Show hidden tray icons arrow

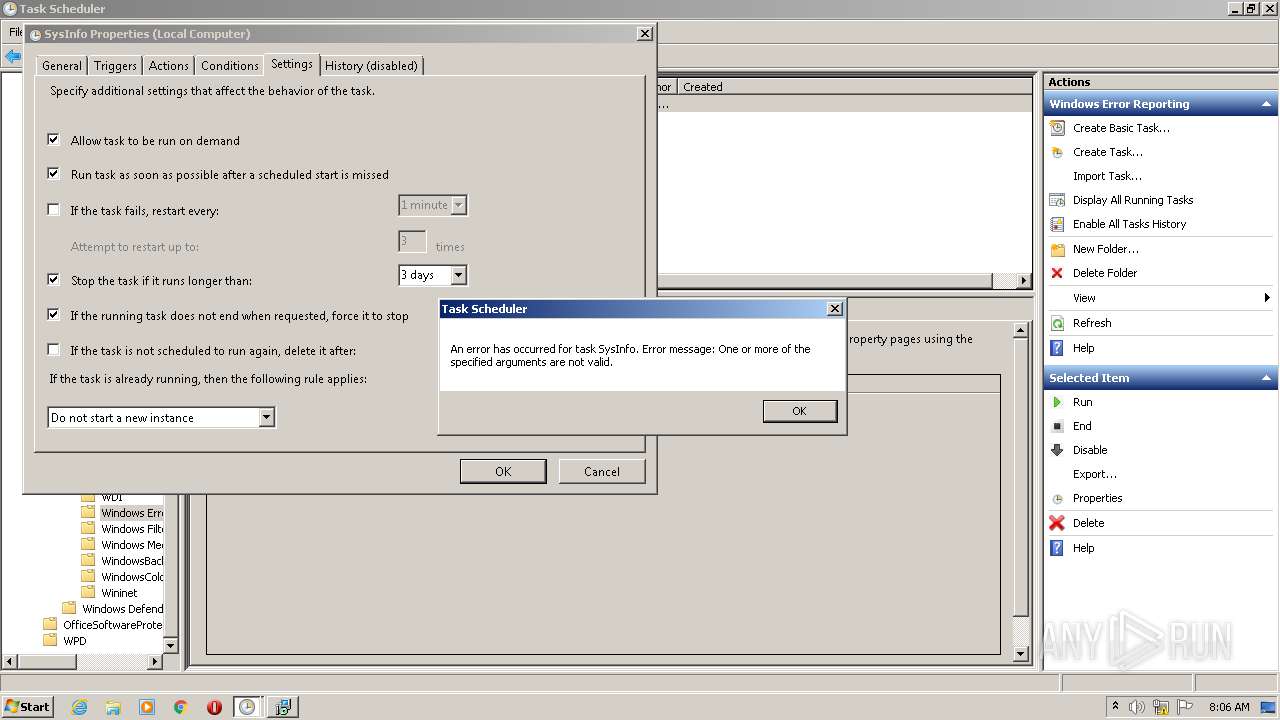[x=1115, y=707]
